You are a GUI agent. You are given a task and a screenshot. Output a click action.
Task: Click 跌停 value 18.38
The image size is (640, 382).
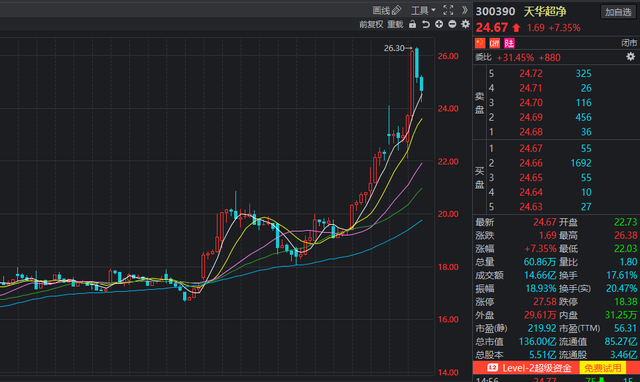pos(625,302)
